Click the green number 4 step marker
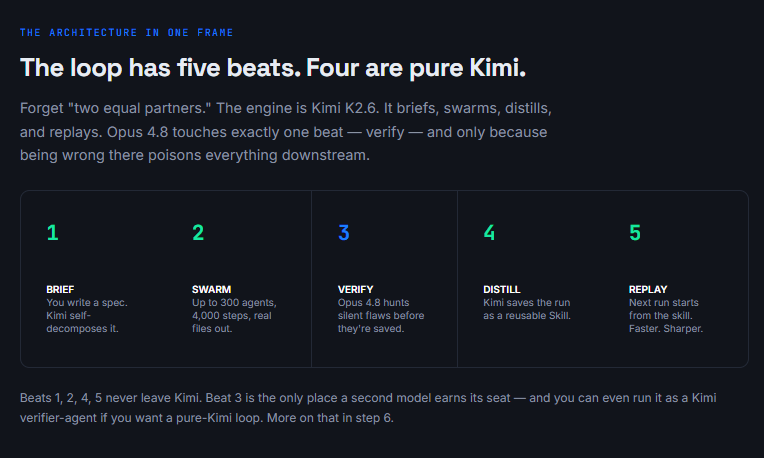The width and height of the screenshot is (764, 458). tap(489, 232)
